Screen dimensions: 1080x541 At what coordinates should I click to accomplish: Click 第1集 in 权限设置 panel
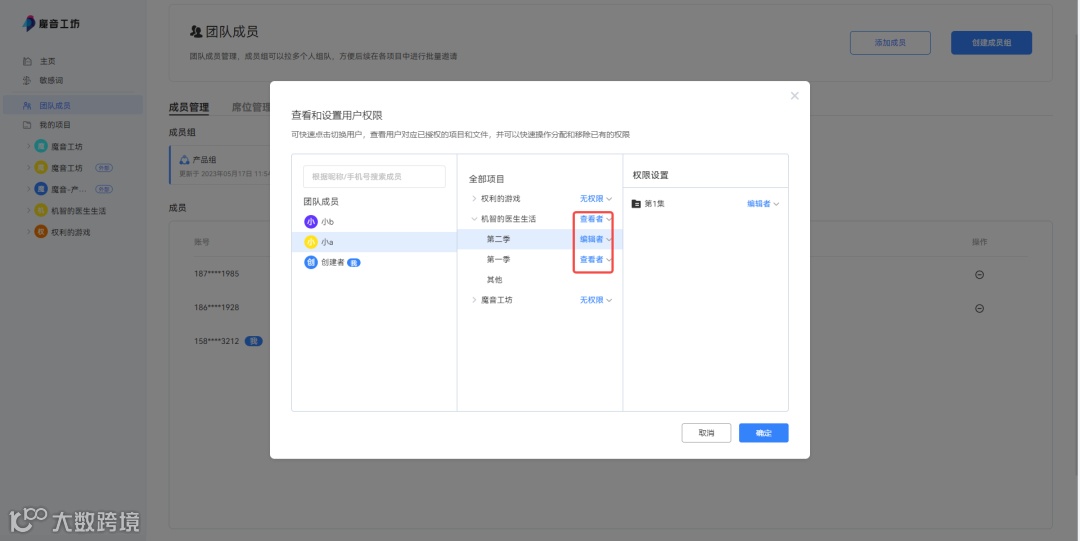654,204
